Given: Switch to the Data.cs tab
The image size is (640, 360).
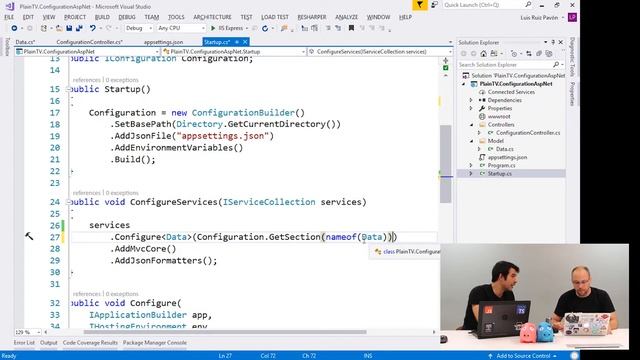Looking at the screenshot, I should pos(25,42).
